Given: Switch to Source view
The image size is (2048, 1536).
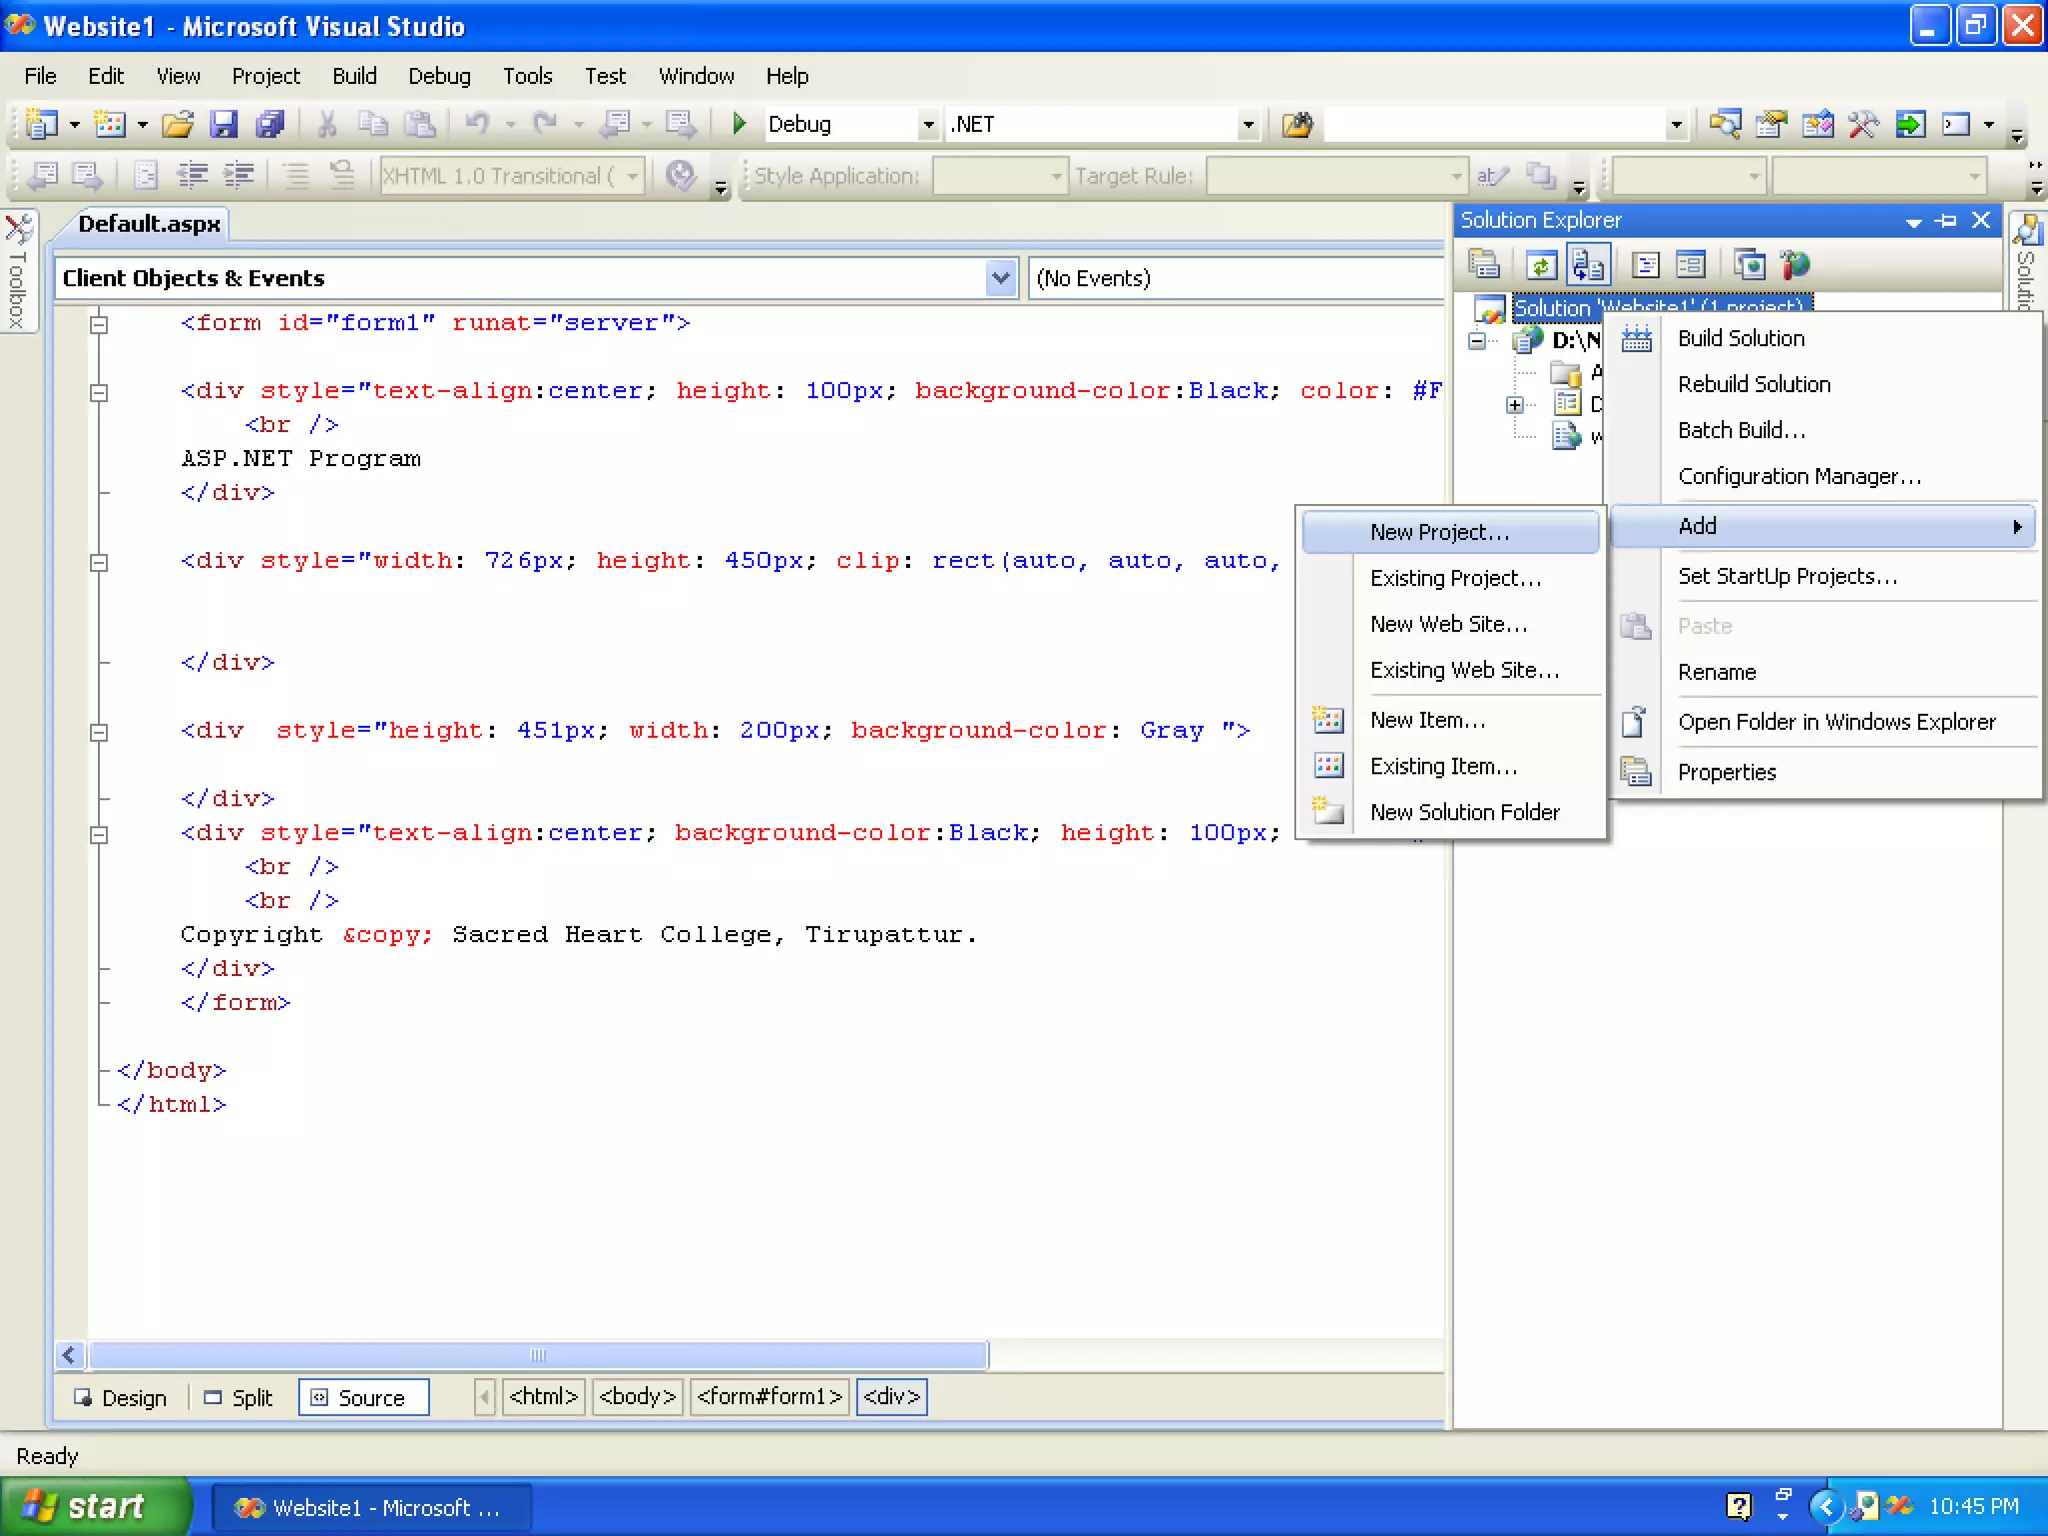Looking at the screenshot, I should pos(364,1398).
